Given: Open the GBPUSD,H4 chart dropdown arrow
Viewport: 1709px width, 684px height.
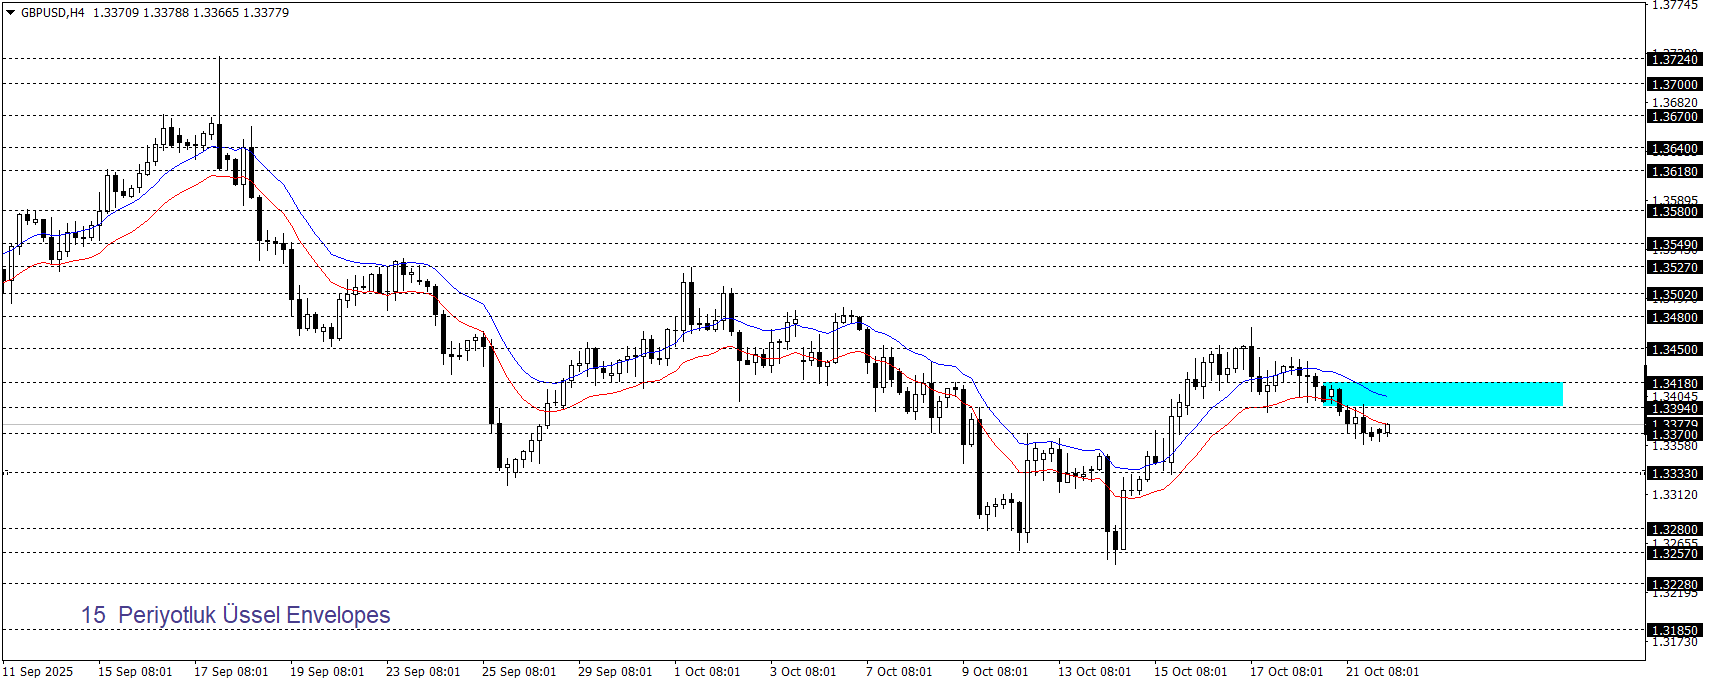Looking at the screenshot, I should pyautogui.click(x=11, y=13).
